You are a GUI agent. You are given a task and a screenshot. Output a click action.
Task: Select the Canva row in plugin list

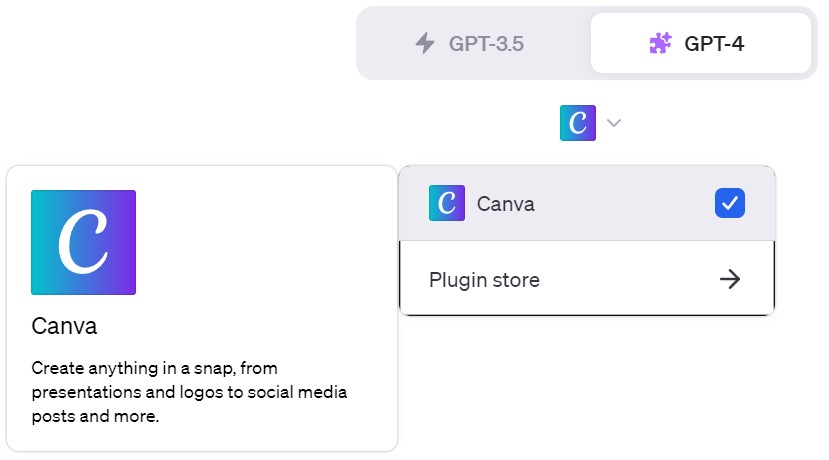pos(587,204)
